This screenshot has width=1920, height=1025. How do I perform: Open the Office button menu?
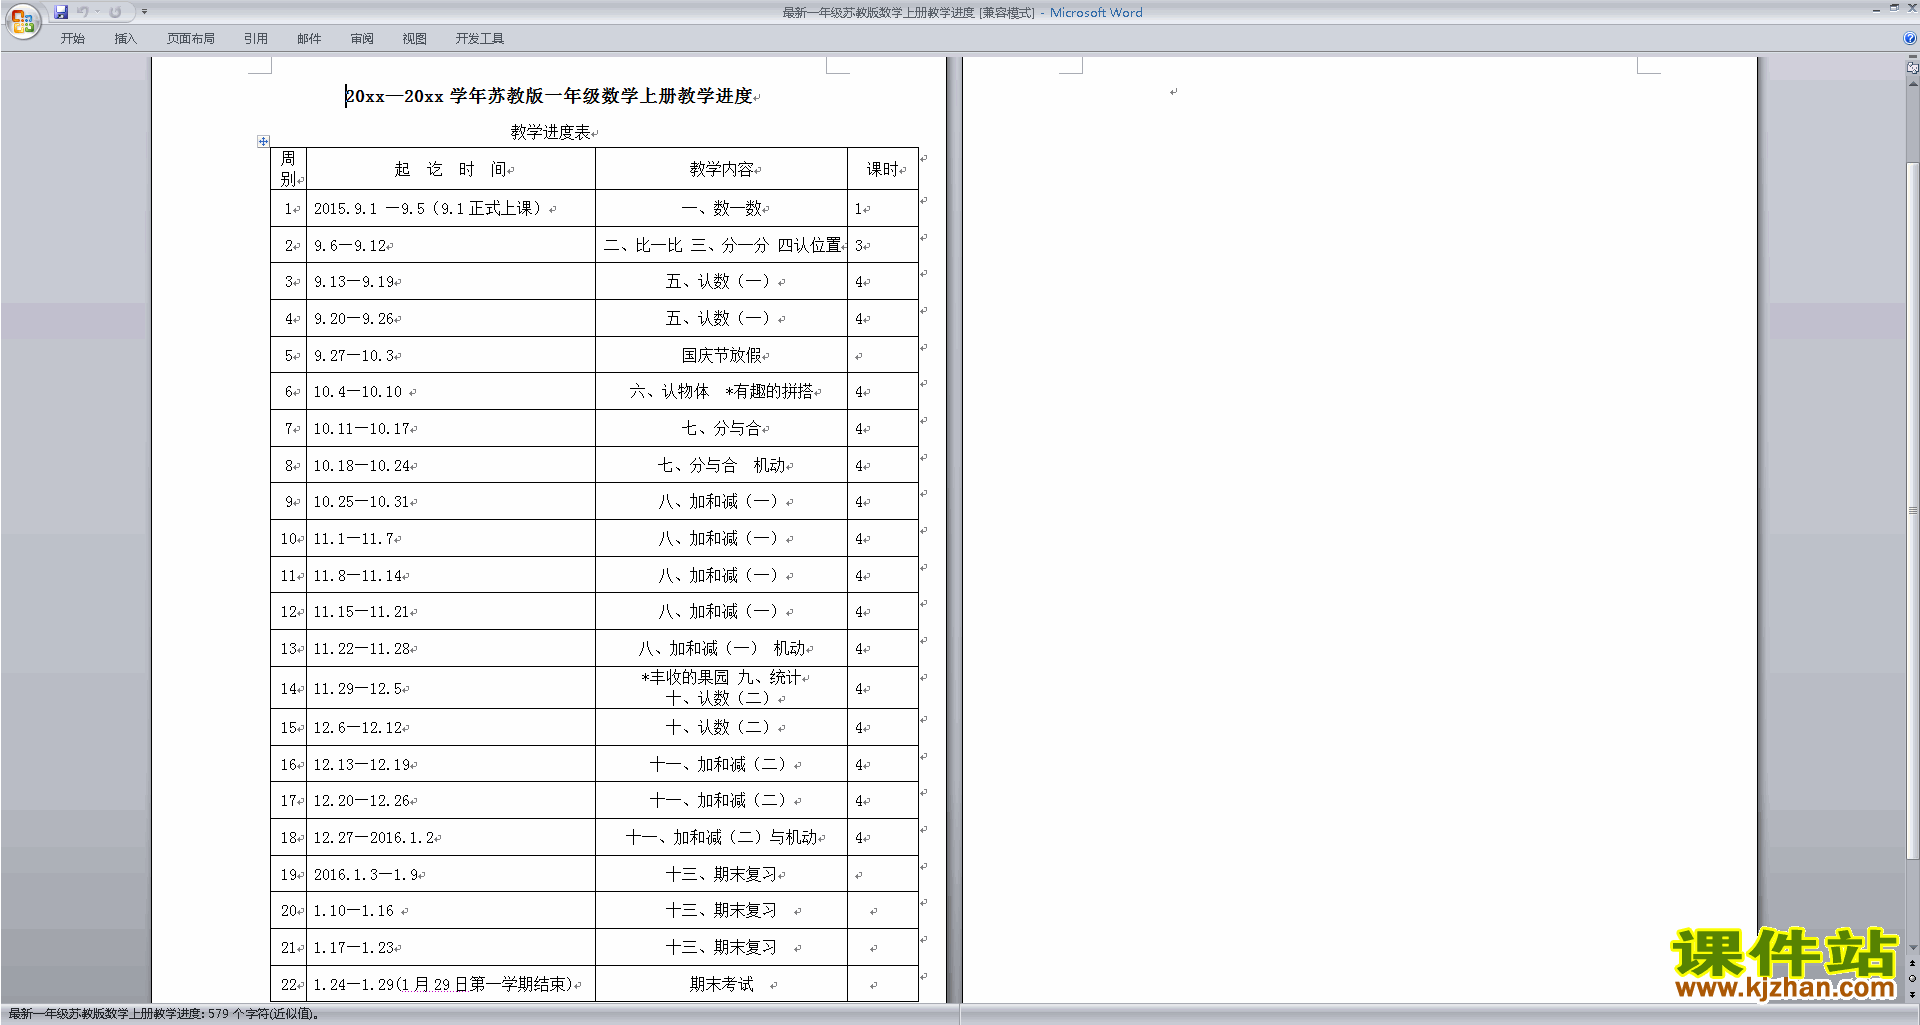23,21
